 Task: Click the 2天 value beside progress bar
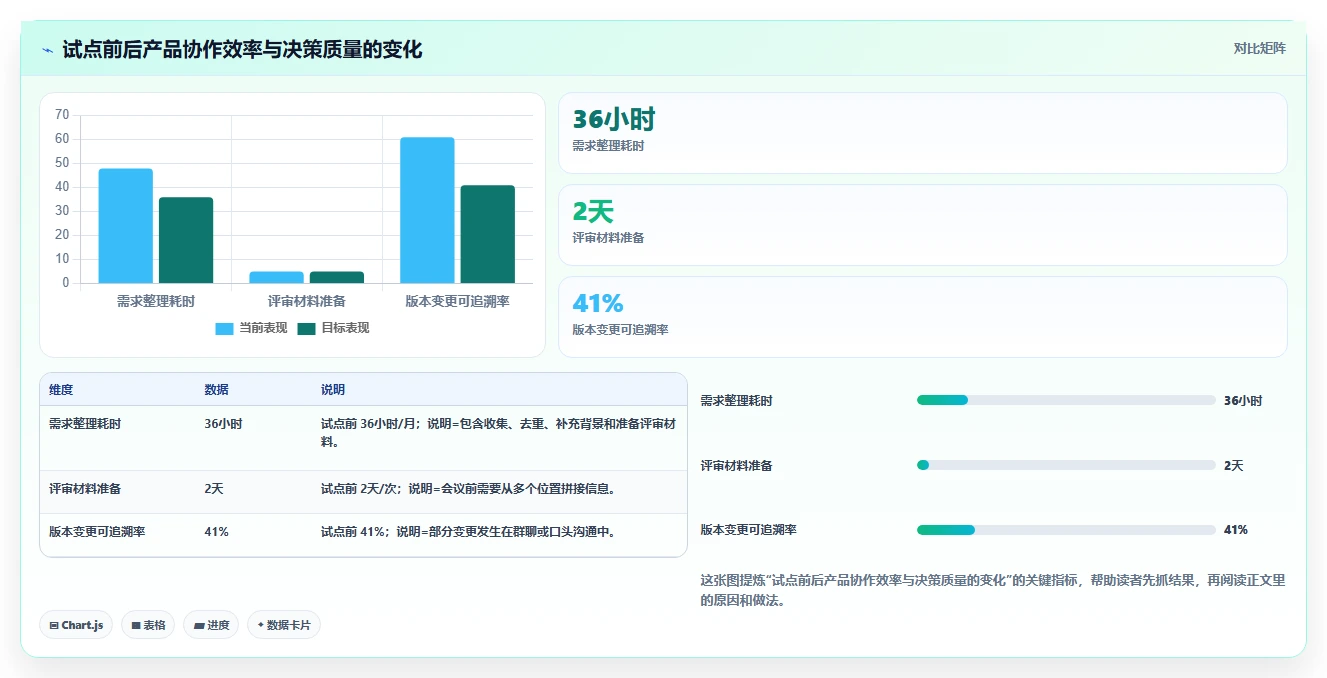(1234, 466)
